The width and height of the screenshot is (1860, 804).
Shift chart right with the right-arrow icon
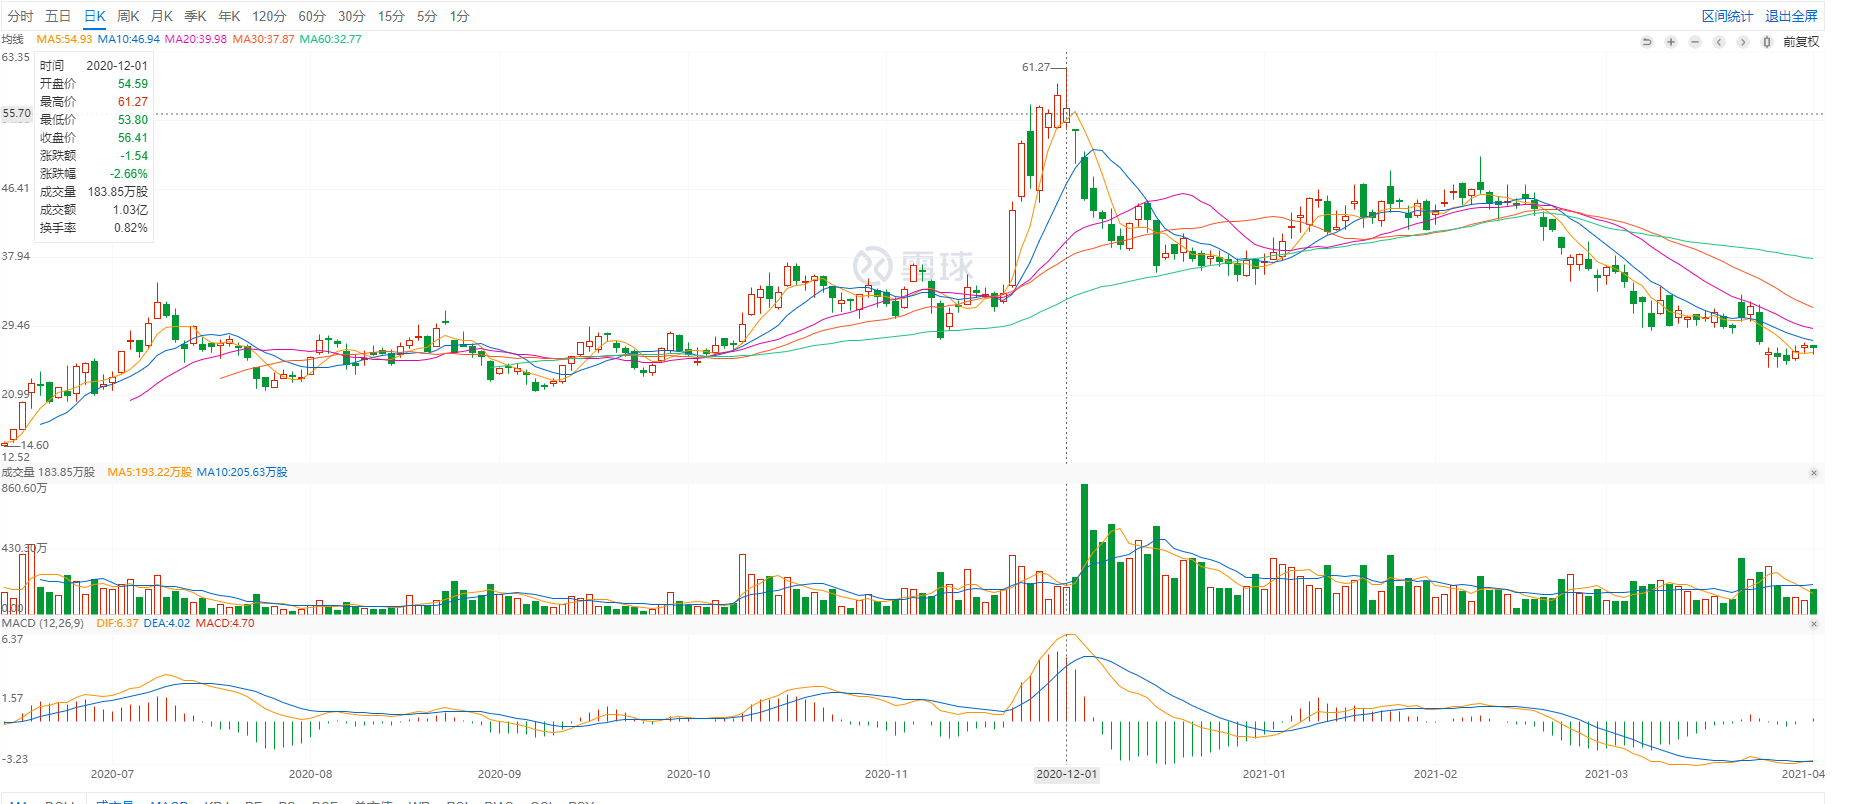coord(1743,42)
